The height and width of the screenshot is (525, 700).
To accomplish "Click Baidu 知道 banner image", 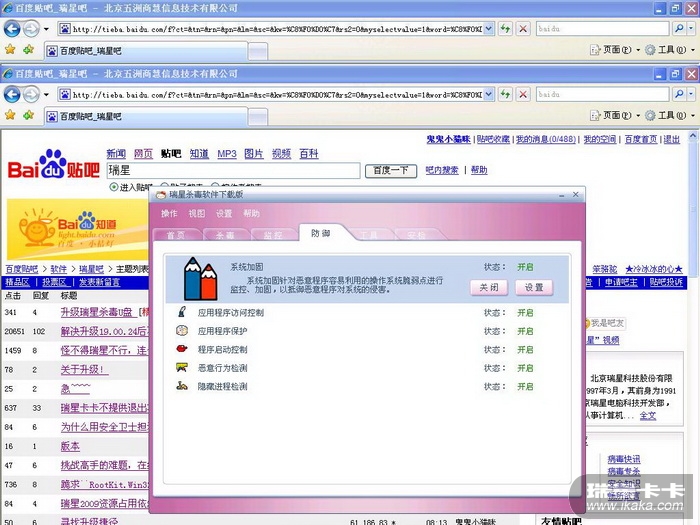I will point(77,229).
